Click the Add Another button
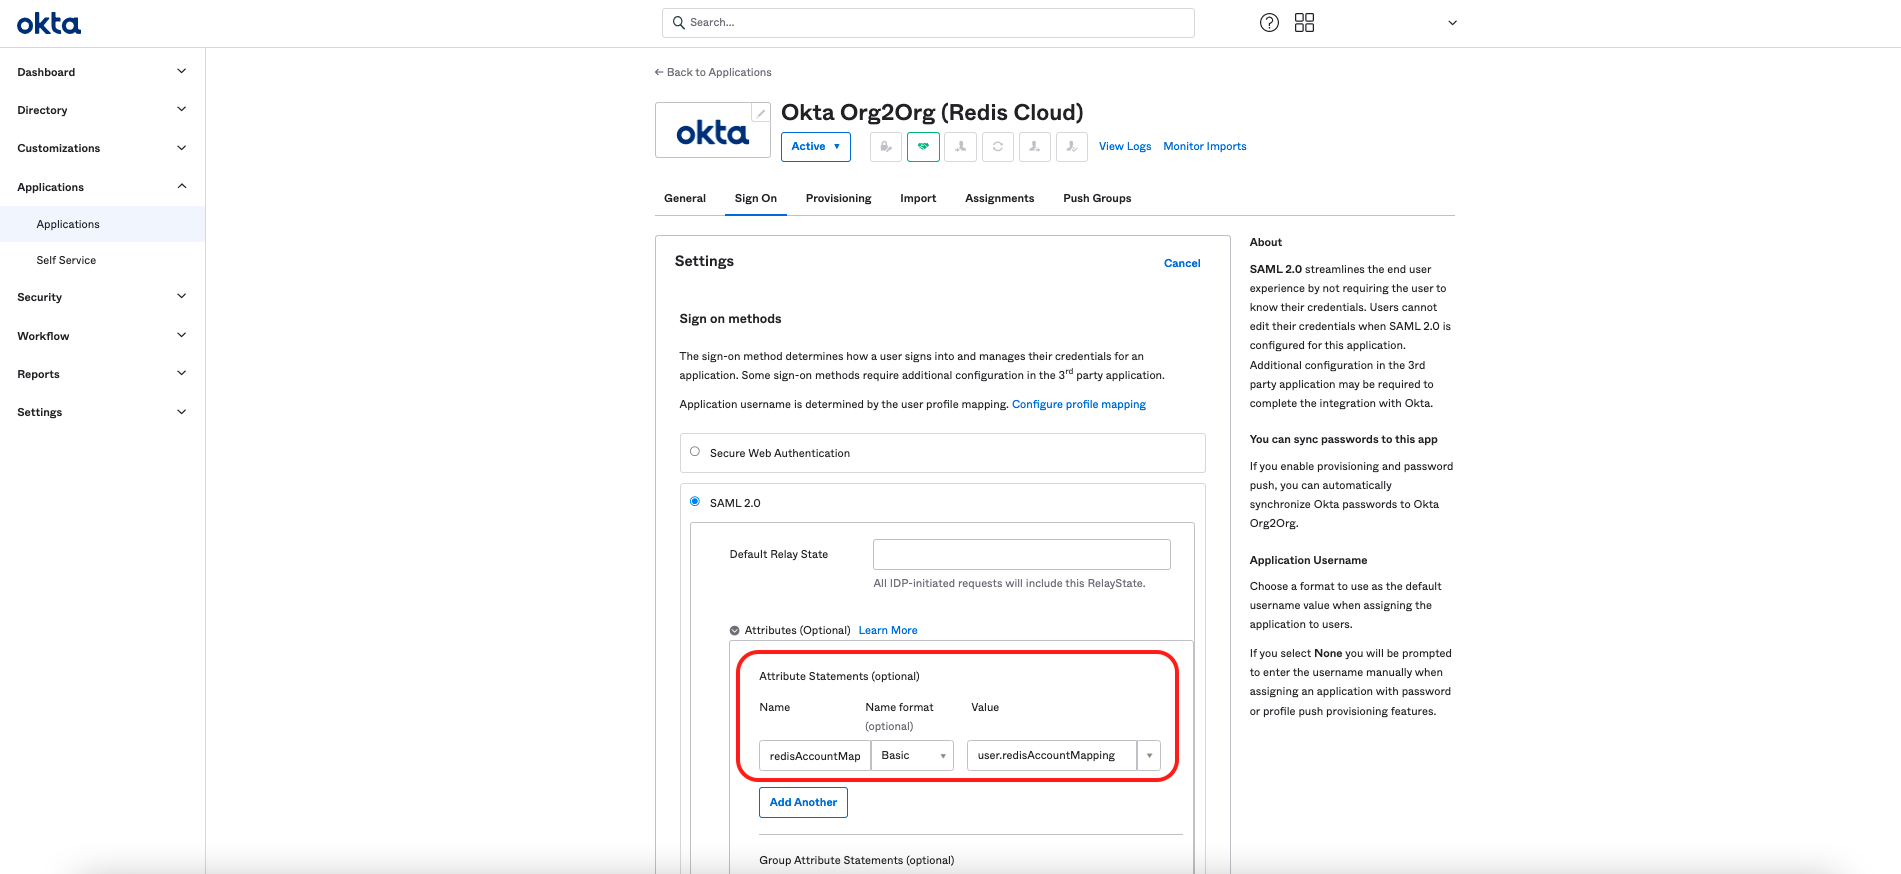The height and width of the screenshot is (874, 1901). point(803,802)
